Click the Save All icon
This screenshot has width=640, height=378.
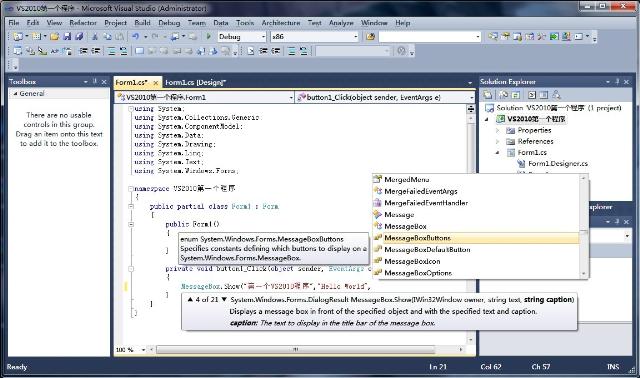(79, 37)
